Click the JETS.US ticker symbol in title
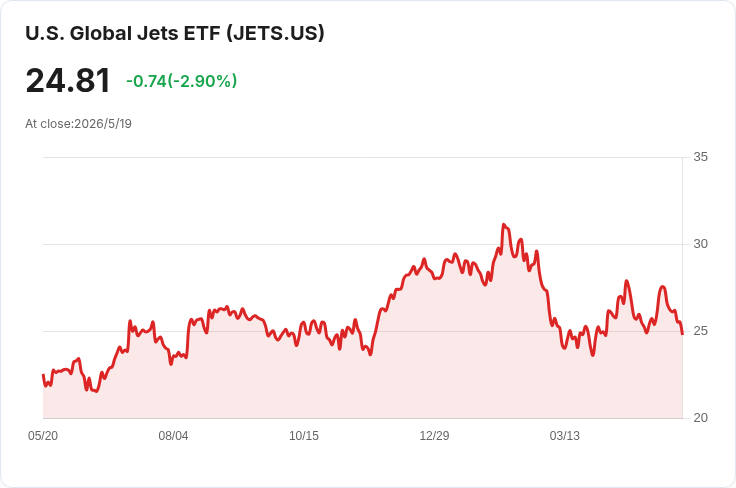Image resolution: width=736 pixels, height=488 pixels. (x=276, y=33)
